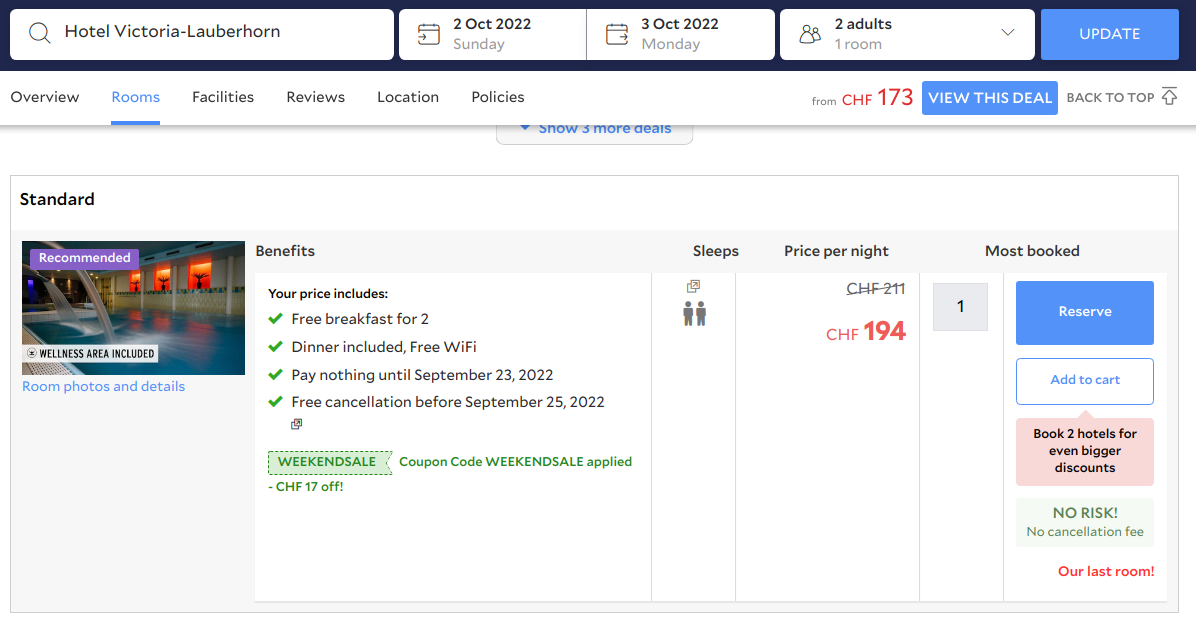Click the popup icon above sleeps figures
Image resolution: width=1196 pixels, height=621 pixels.
pyautogui.click(x=693, y=287)
